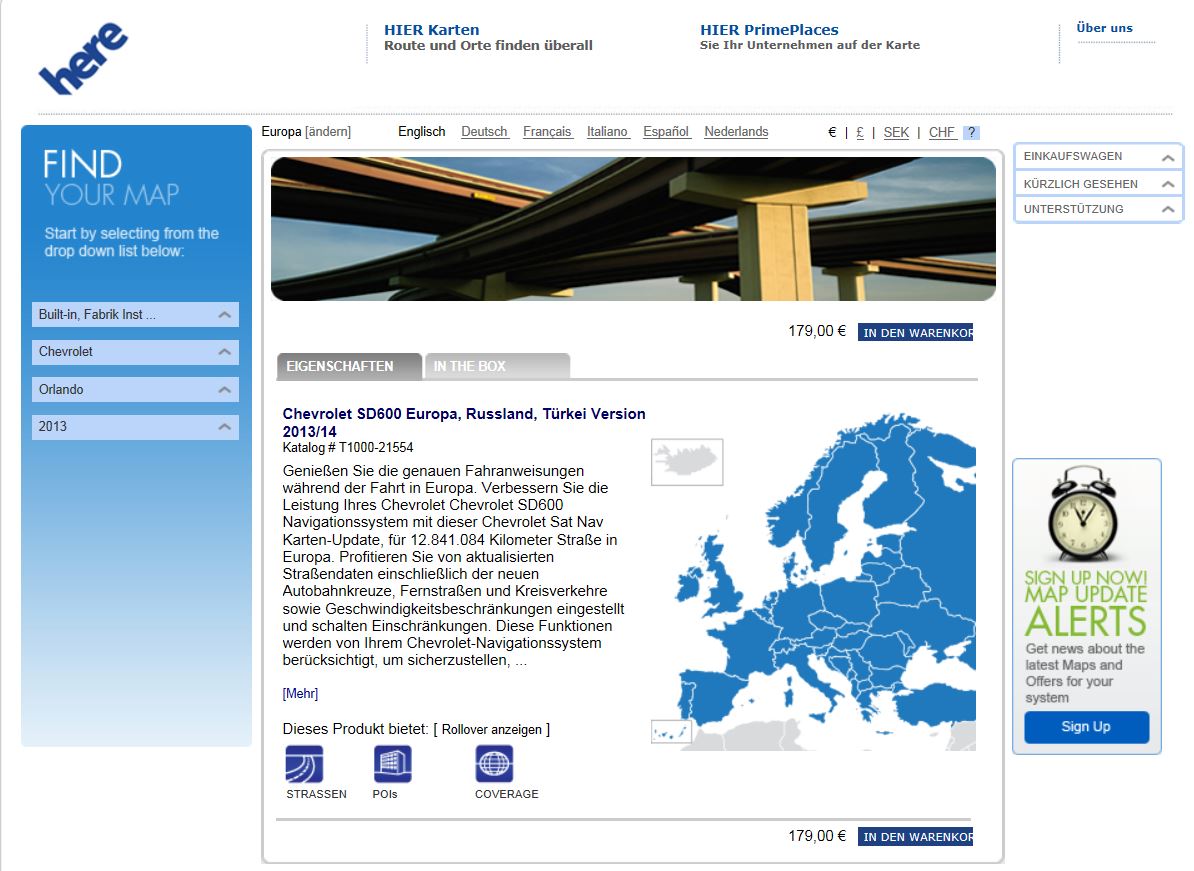Open the 2013 year dropdown
Image resolution: width=1194 pixels, height=871 pixels.
point(135,426)
